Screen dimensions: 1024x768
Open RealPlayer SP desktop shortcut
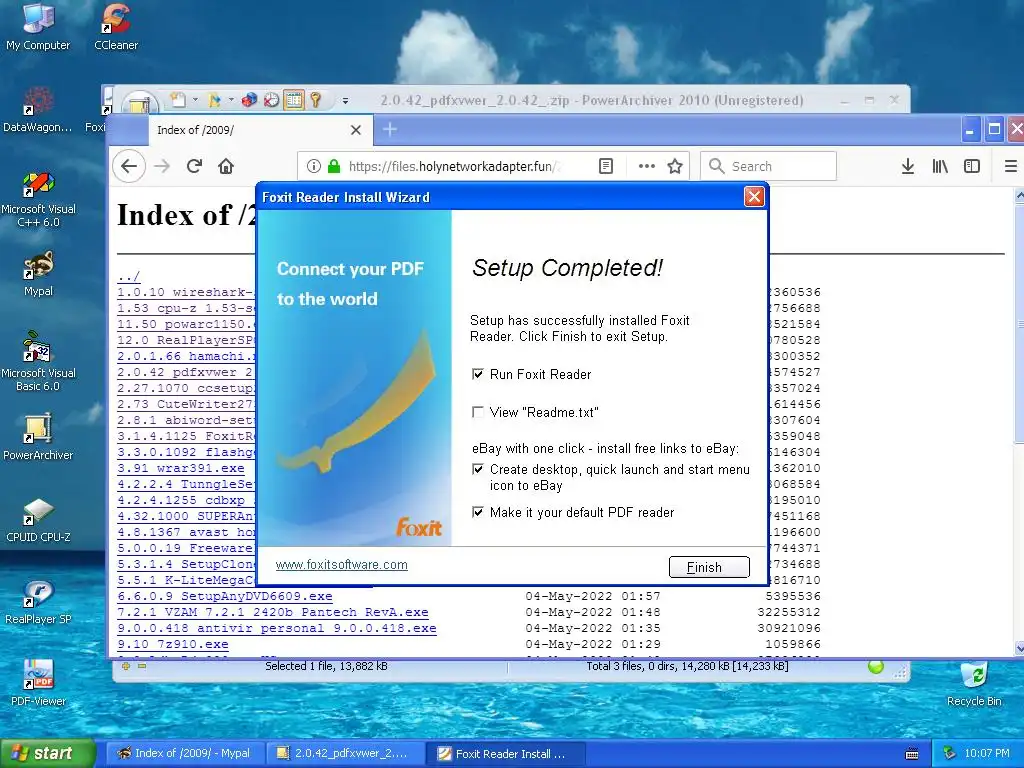pyautogui.click(x=38, y=601)
